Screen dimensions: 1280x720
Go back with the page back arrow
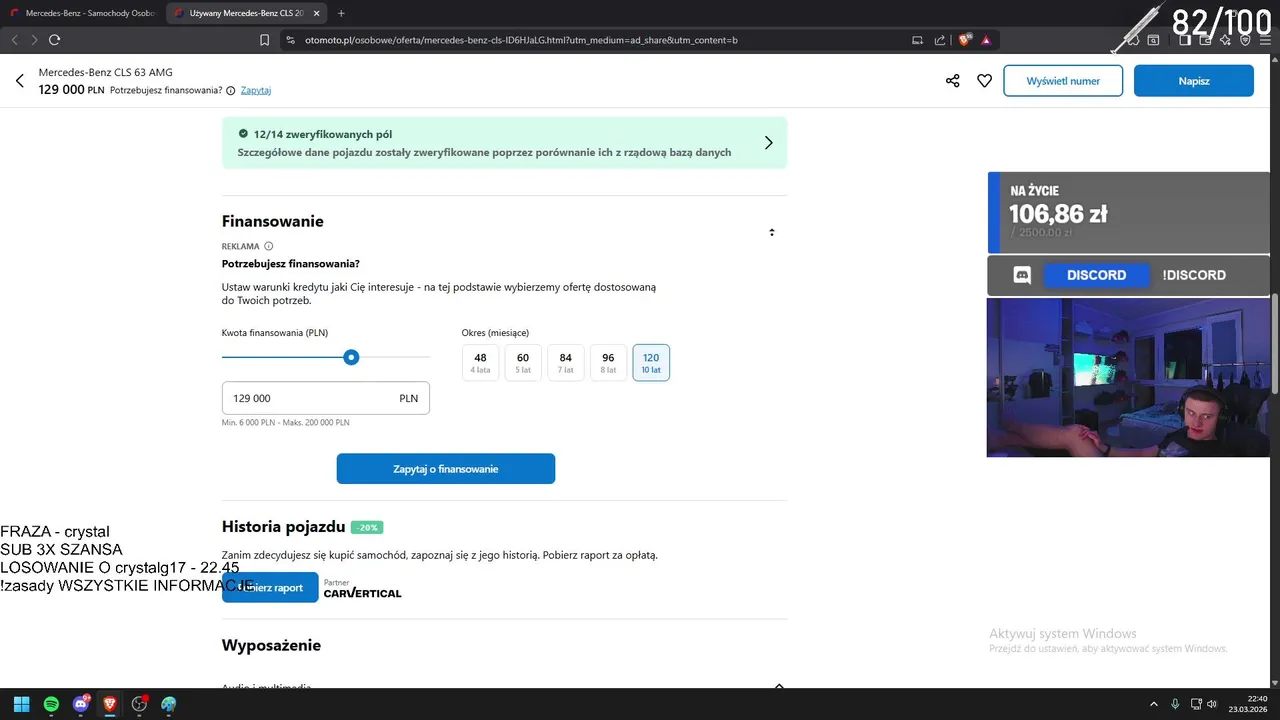click(19, 81)
